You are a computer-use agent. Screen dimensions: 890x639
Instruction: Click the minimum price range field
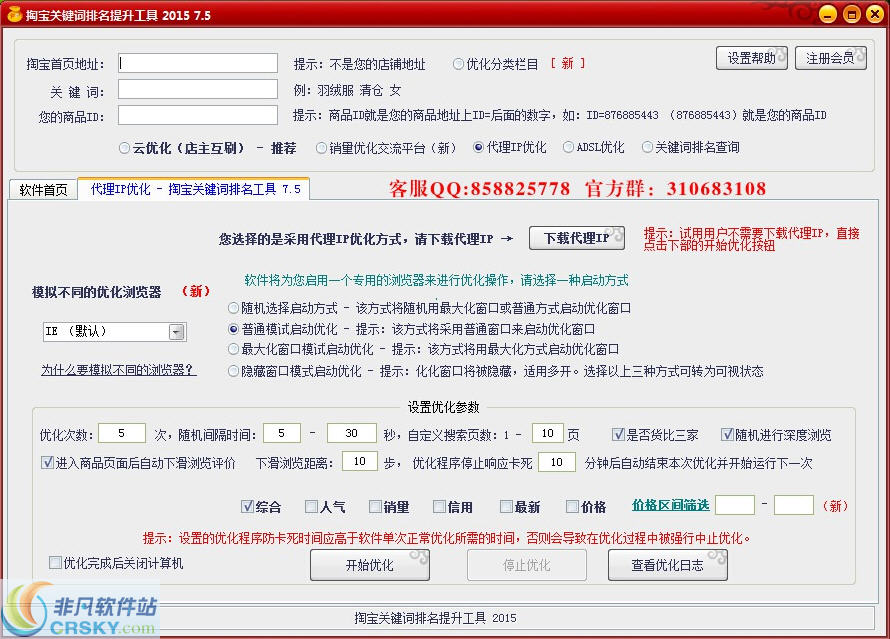734,505
